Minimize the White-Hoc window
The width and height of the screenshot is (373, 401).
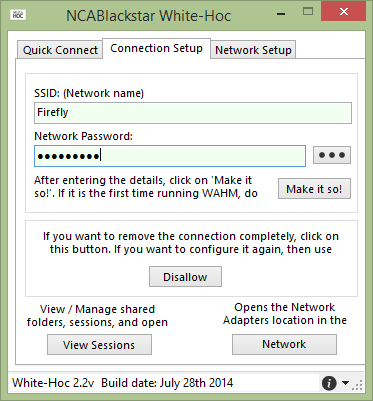pos(281,14)
